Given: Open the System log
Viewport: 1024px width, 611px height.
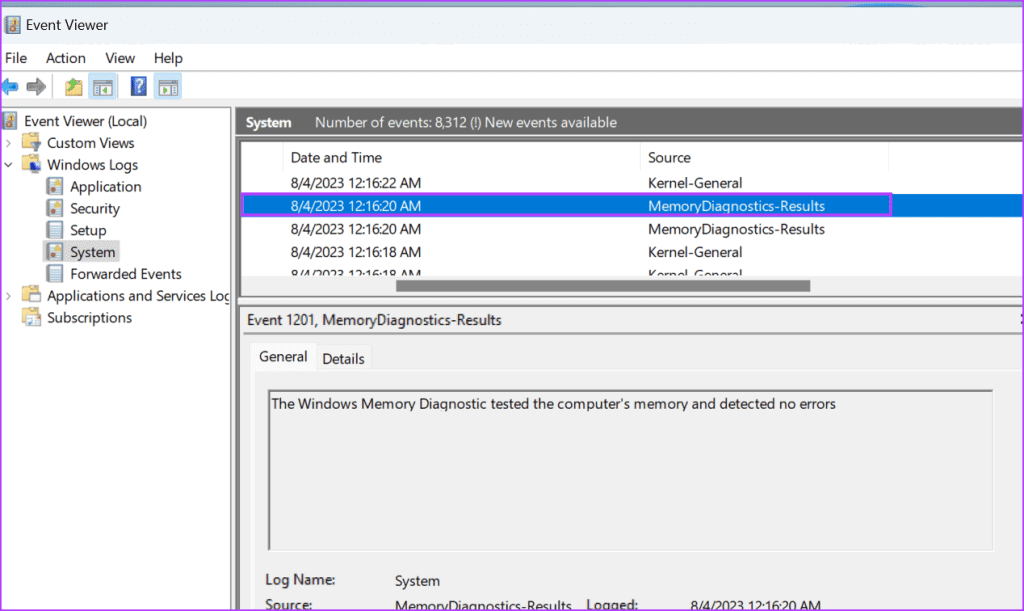Looking at the screenshot, I should click(93, 252).
